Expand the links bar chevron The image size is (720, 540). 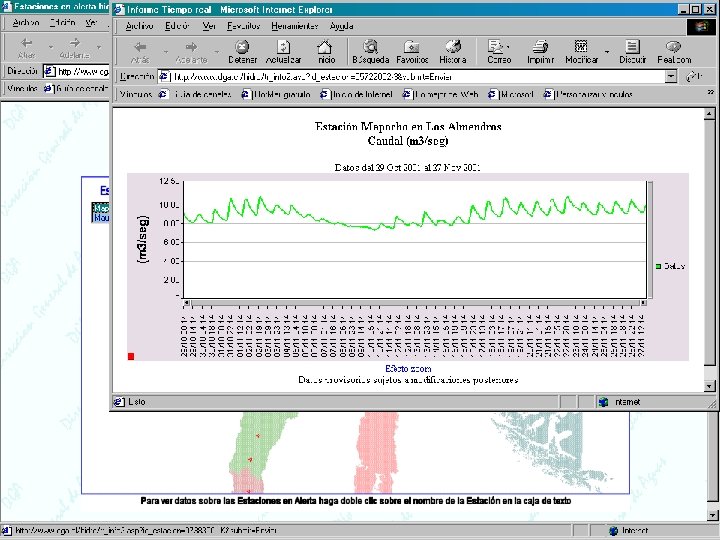(x=711, y=93)
